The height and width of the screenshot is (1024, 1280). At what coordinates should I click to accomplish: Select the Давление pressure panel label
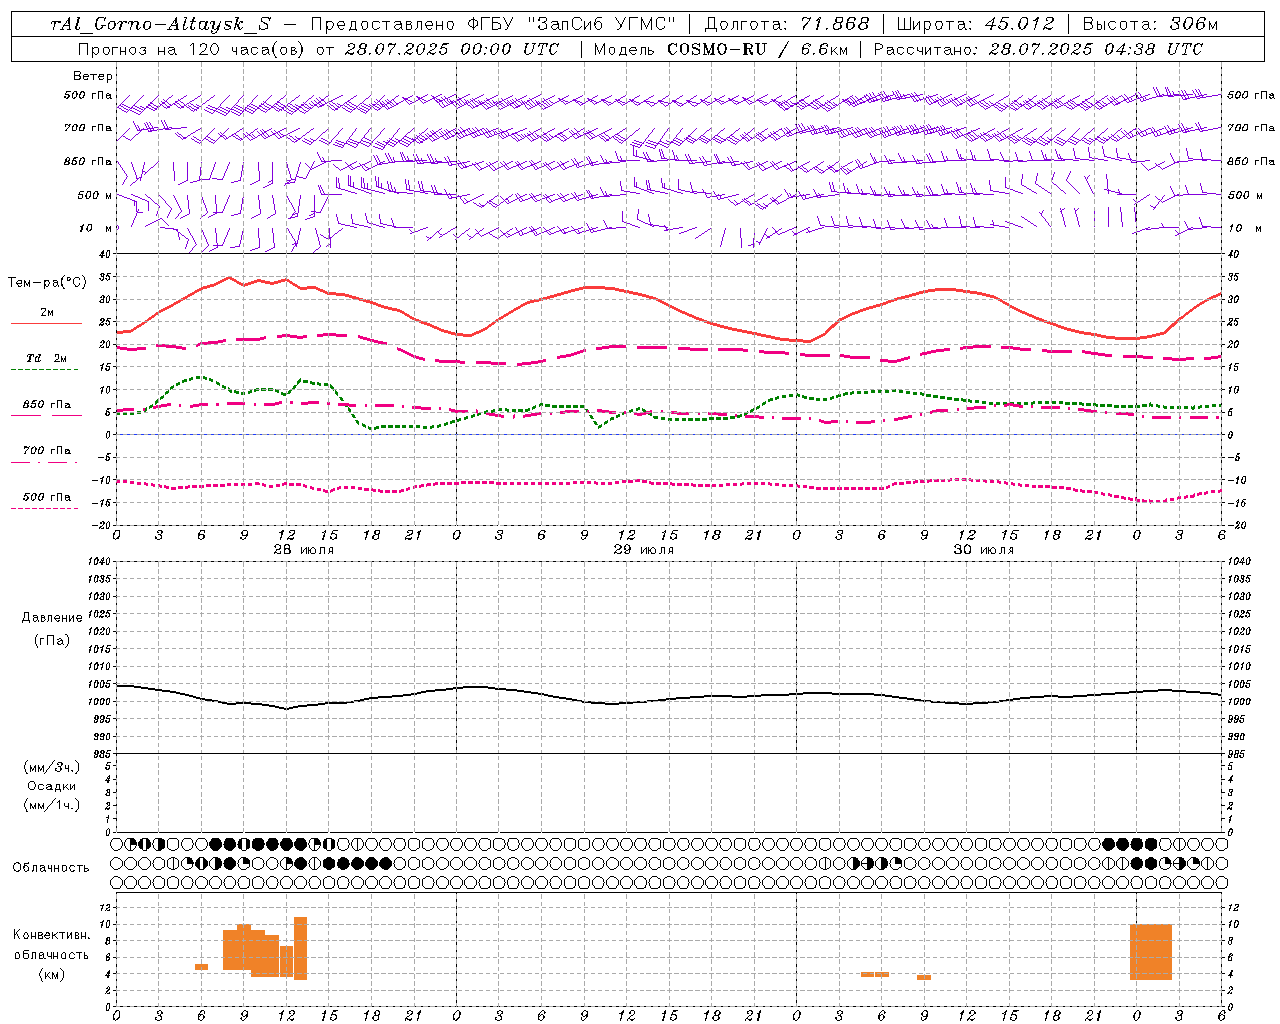click(52, 618)
